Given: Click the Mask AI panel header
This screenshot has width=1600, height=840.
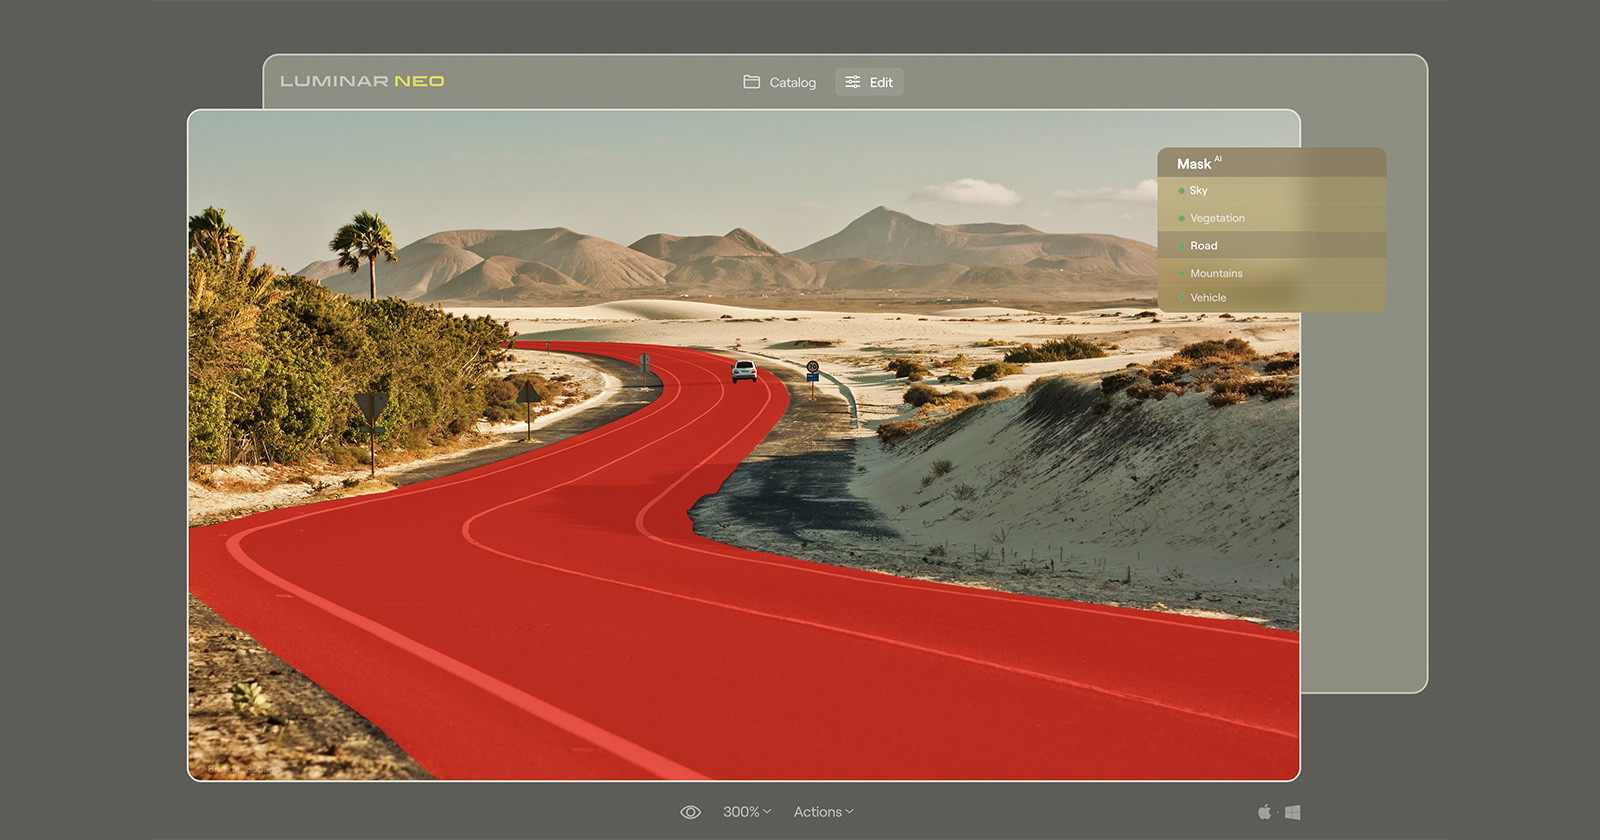Looking at the screenshot, I should tap(1270, 163).
